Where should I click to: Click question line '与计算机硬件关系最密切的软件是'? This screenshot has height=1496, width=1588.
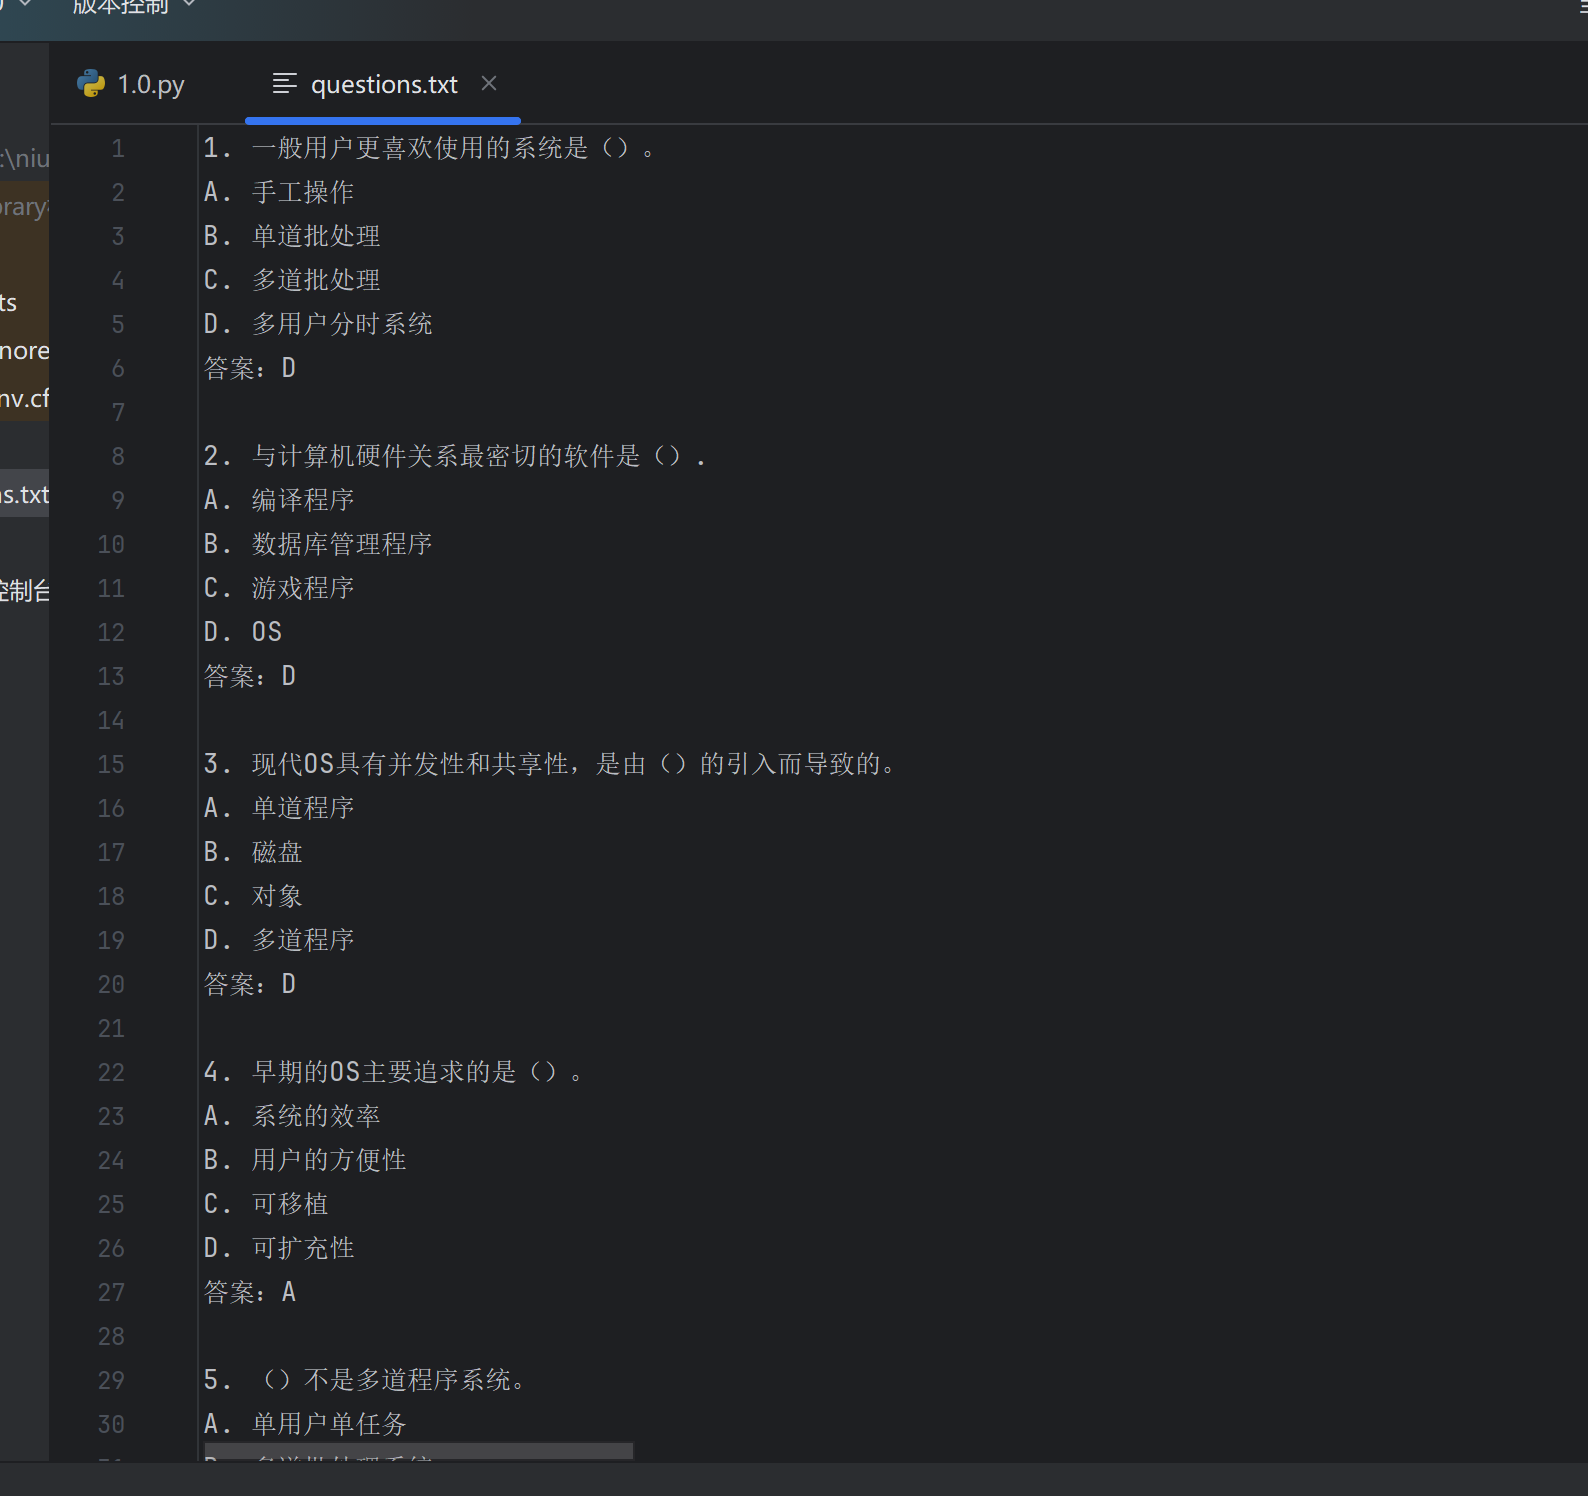(454, 456)
